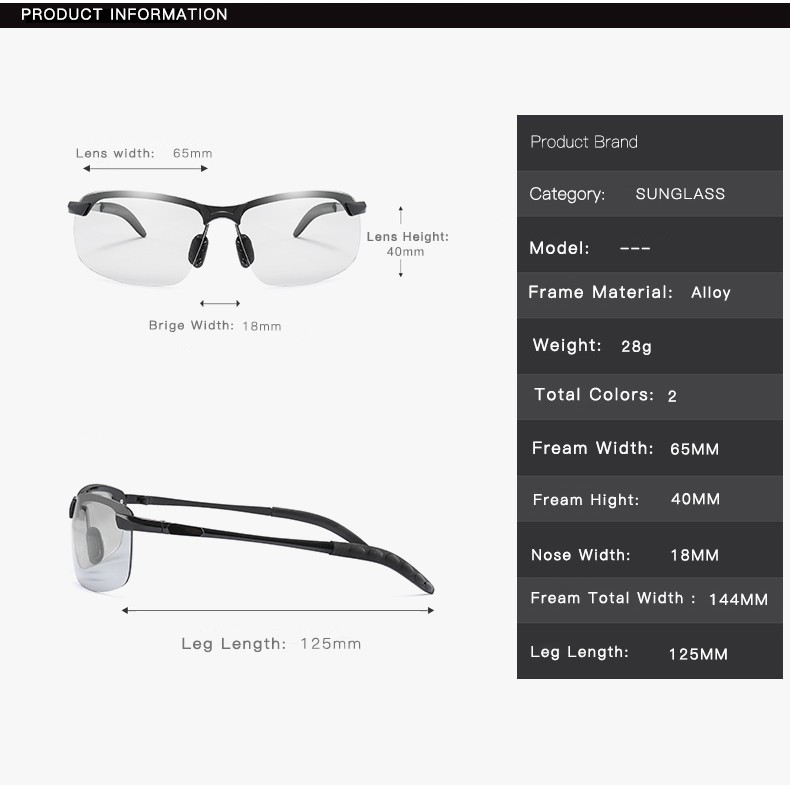Select the front view sunglasses image

pos(217,236)
